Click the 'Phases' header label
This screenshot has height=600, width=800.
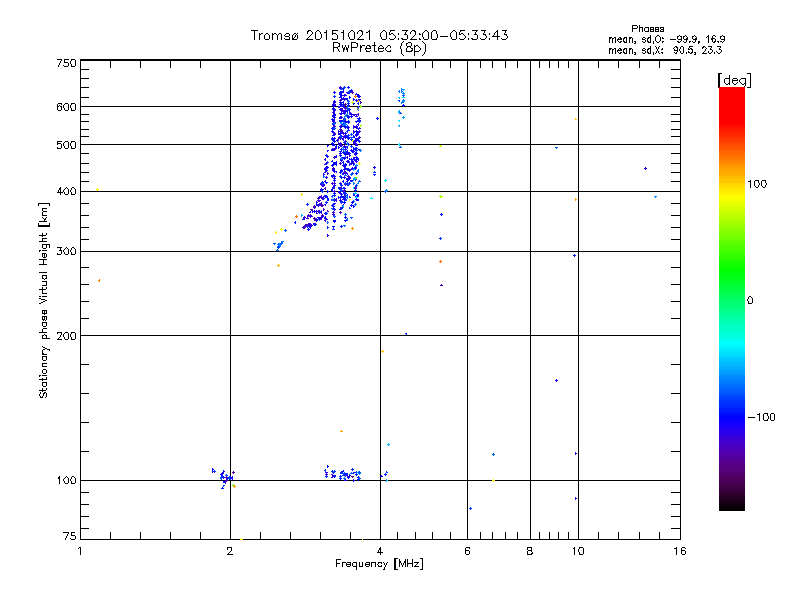pos(647,29)
